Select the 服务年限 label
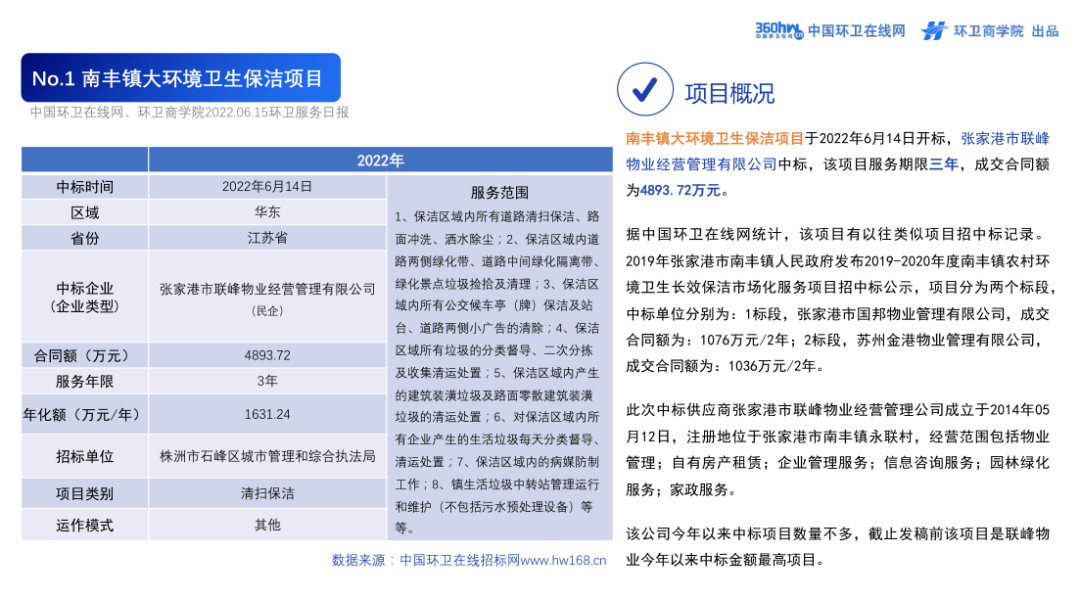Screen dimensions: 1080x599 pos(85,381)
